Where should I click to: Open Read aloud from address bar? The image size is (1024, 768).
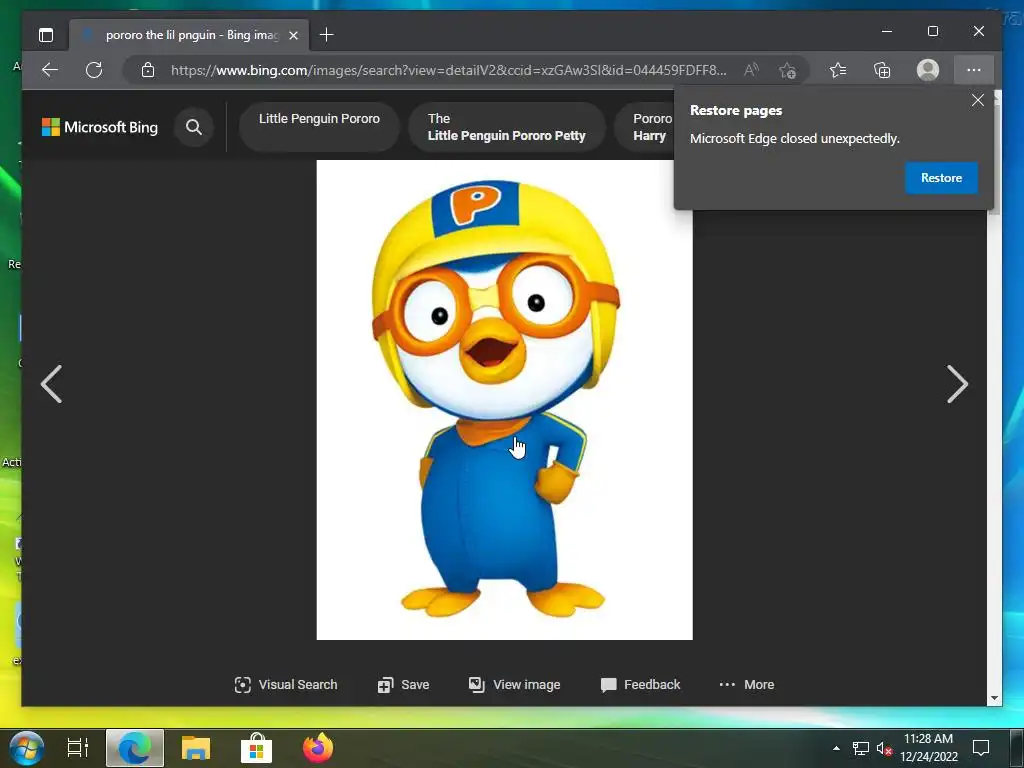tap(751, 70)
